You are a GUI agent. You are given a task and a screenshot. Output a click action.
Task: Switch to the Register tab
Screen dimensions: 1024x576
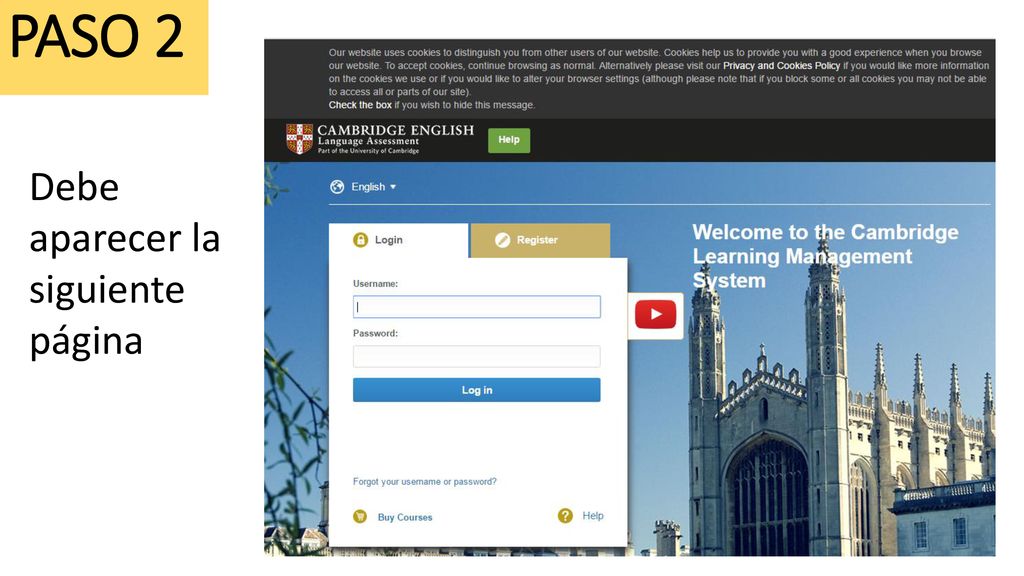[540, 240]
